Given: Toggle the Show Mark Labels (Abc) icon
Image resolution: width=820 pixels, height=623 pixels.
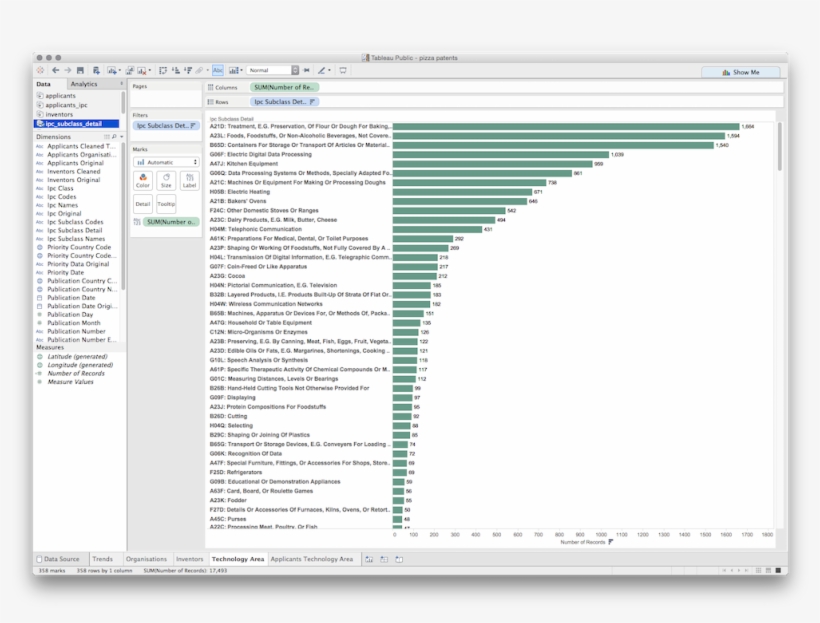Looking at the screenshot, I should (x=218, y=71).
